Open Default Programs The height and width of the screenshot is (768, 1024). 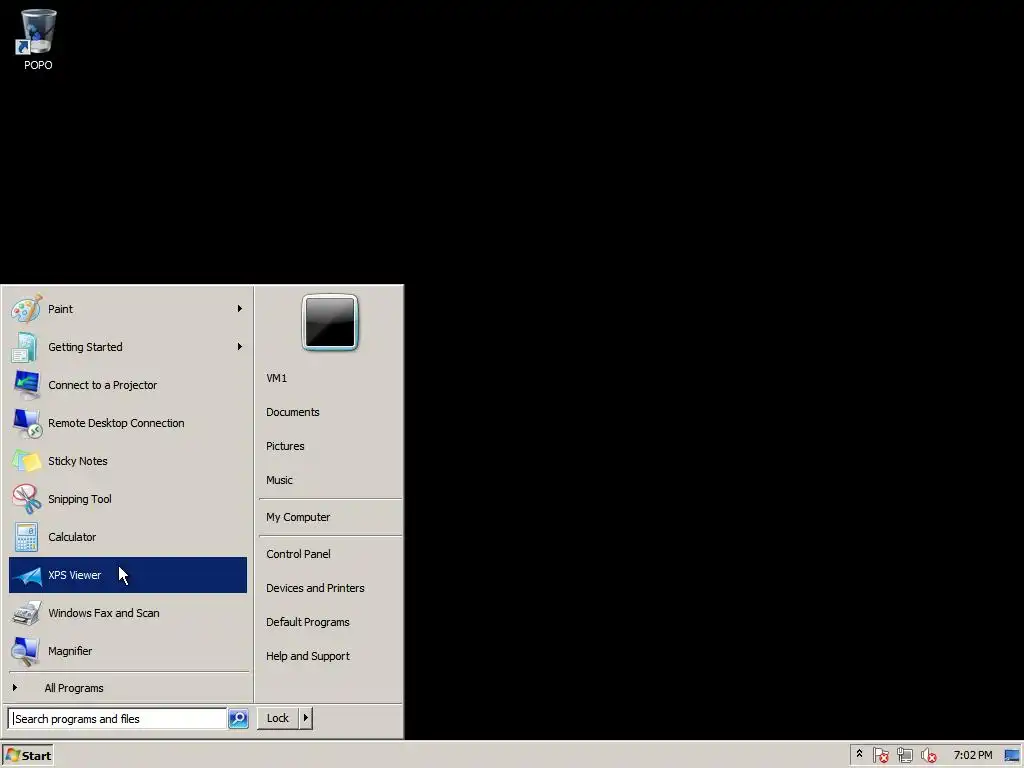click(308, 622)
